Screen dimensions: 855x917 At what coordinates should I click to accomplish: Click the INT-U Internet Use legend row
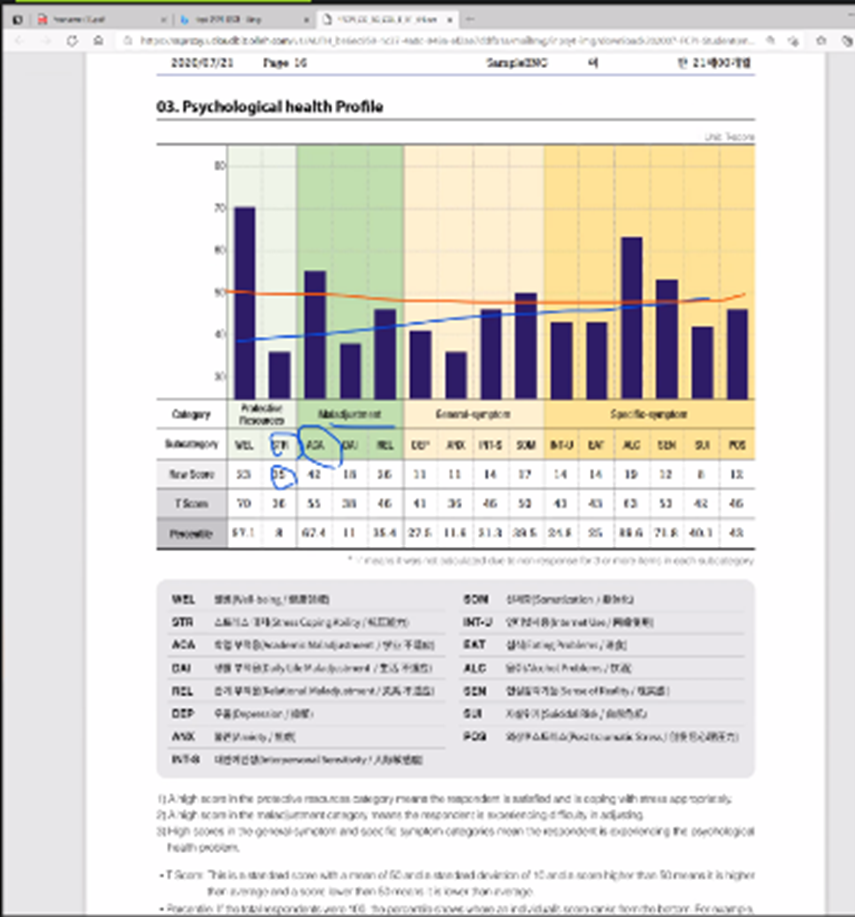604,622
